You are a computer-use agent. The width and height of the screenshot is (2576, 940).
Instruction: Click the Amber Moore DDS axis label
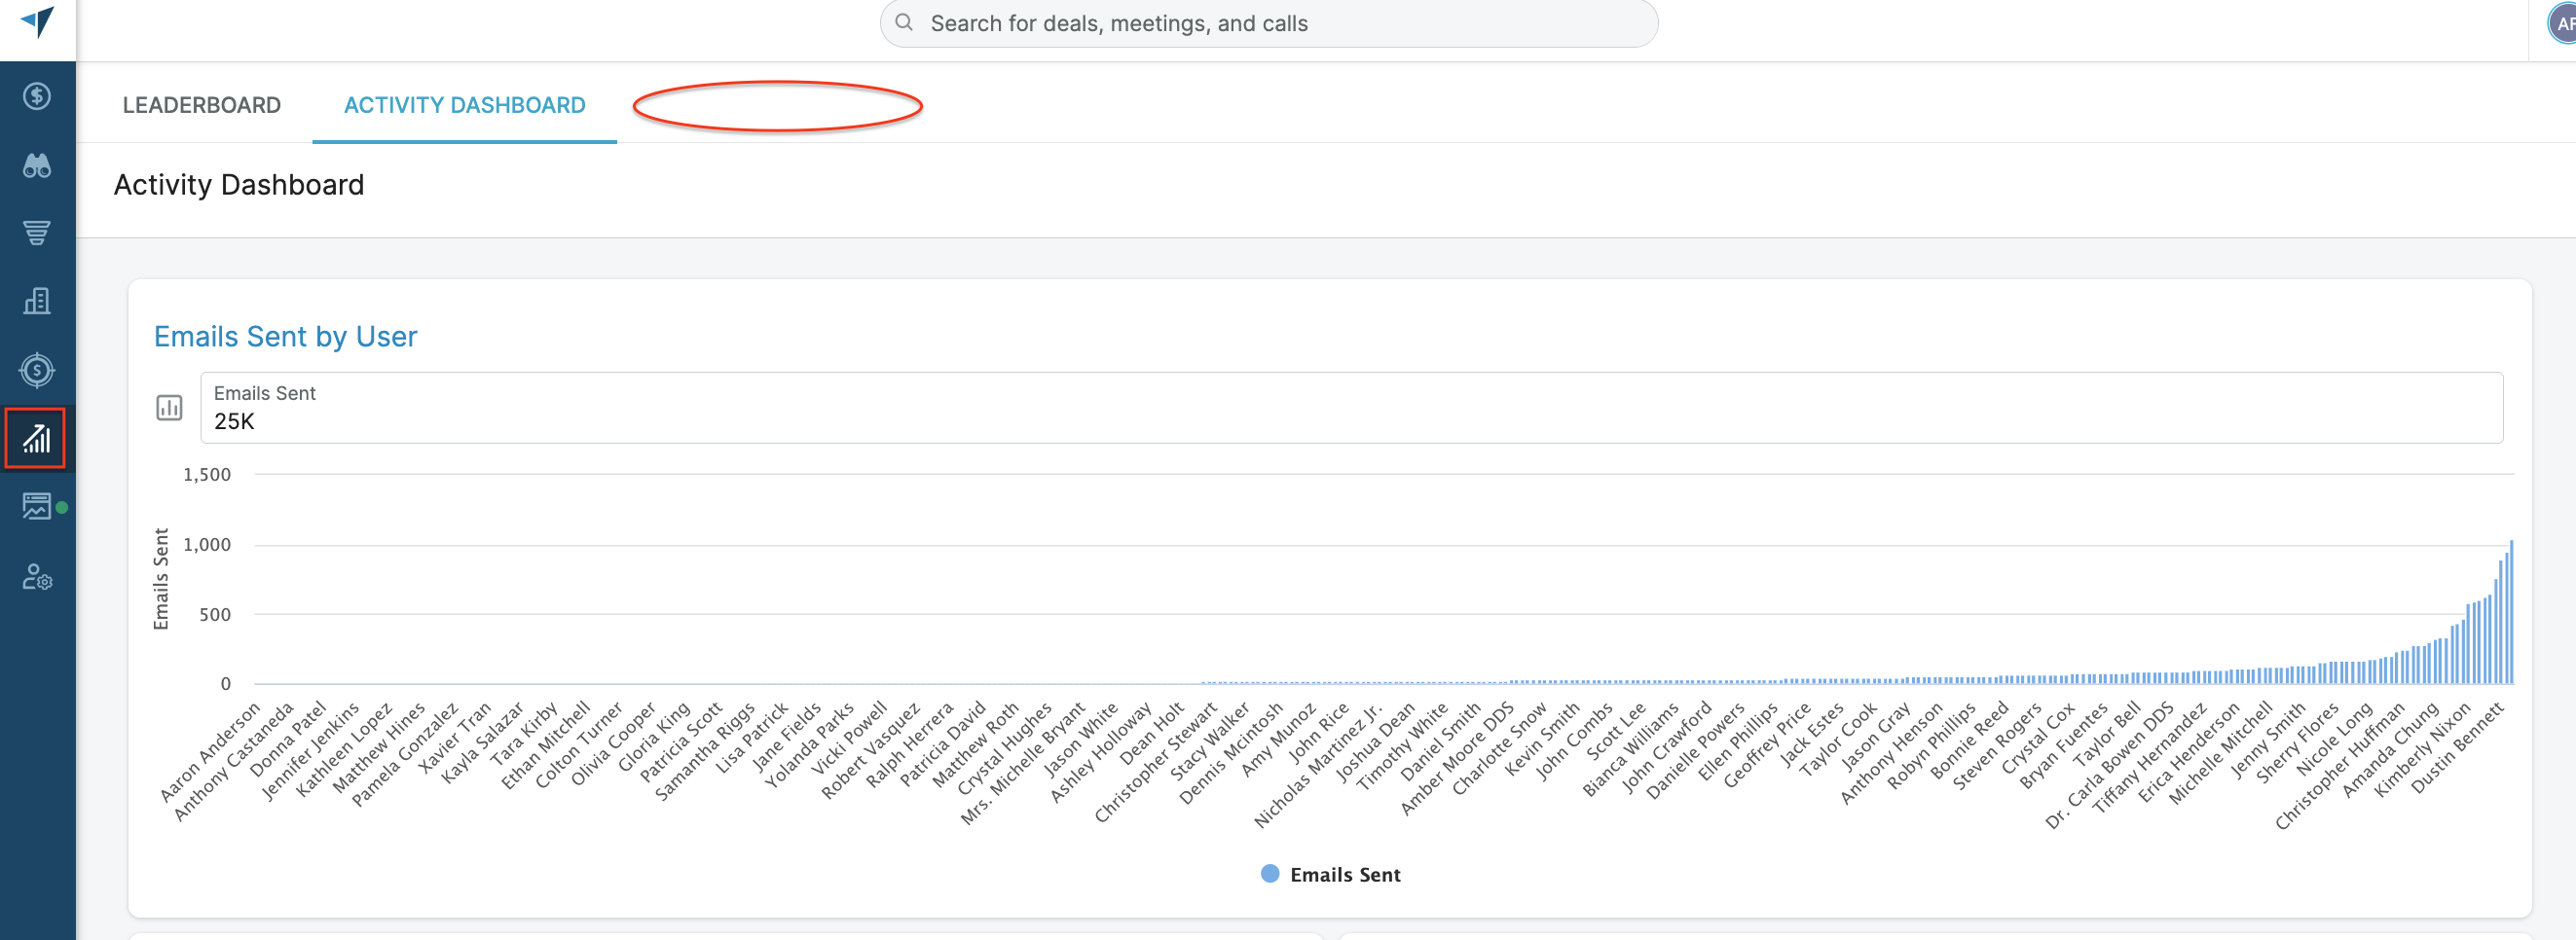[x=1456, y=759]
